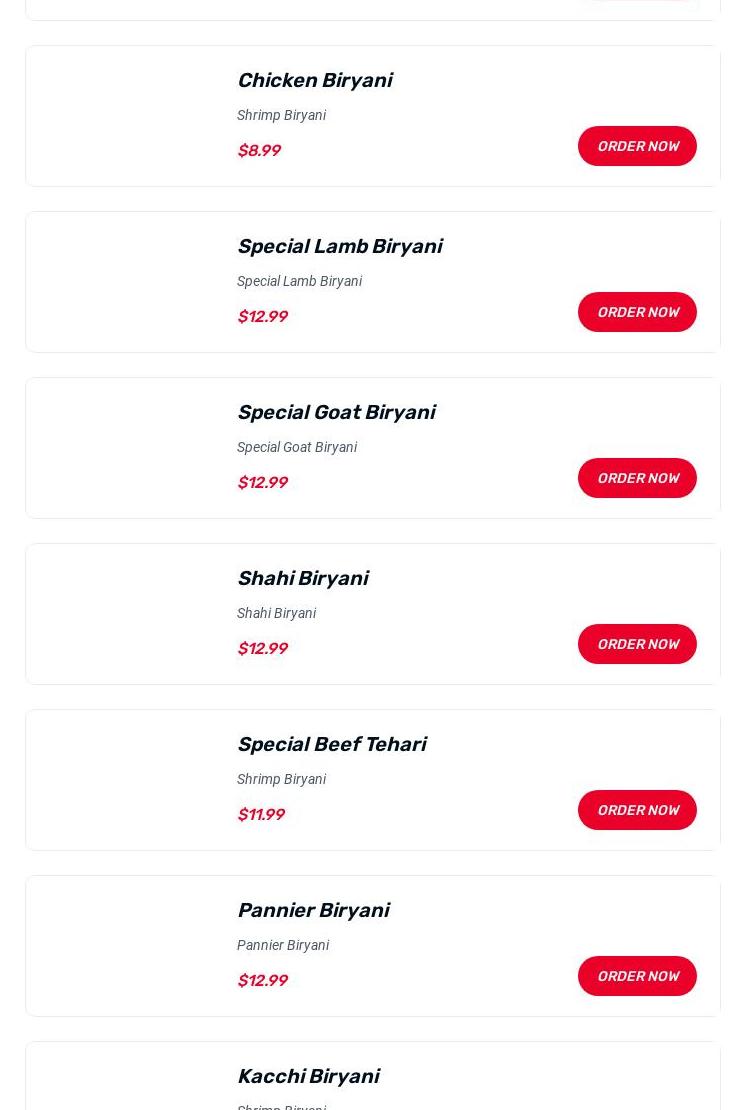This screenshot has width=745, height=1110.
Task: Click the Shahi Biryani title
Action: 302,578
